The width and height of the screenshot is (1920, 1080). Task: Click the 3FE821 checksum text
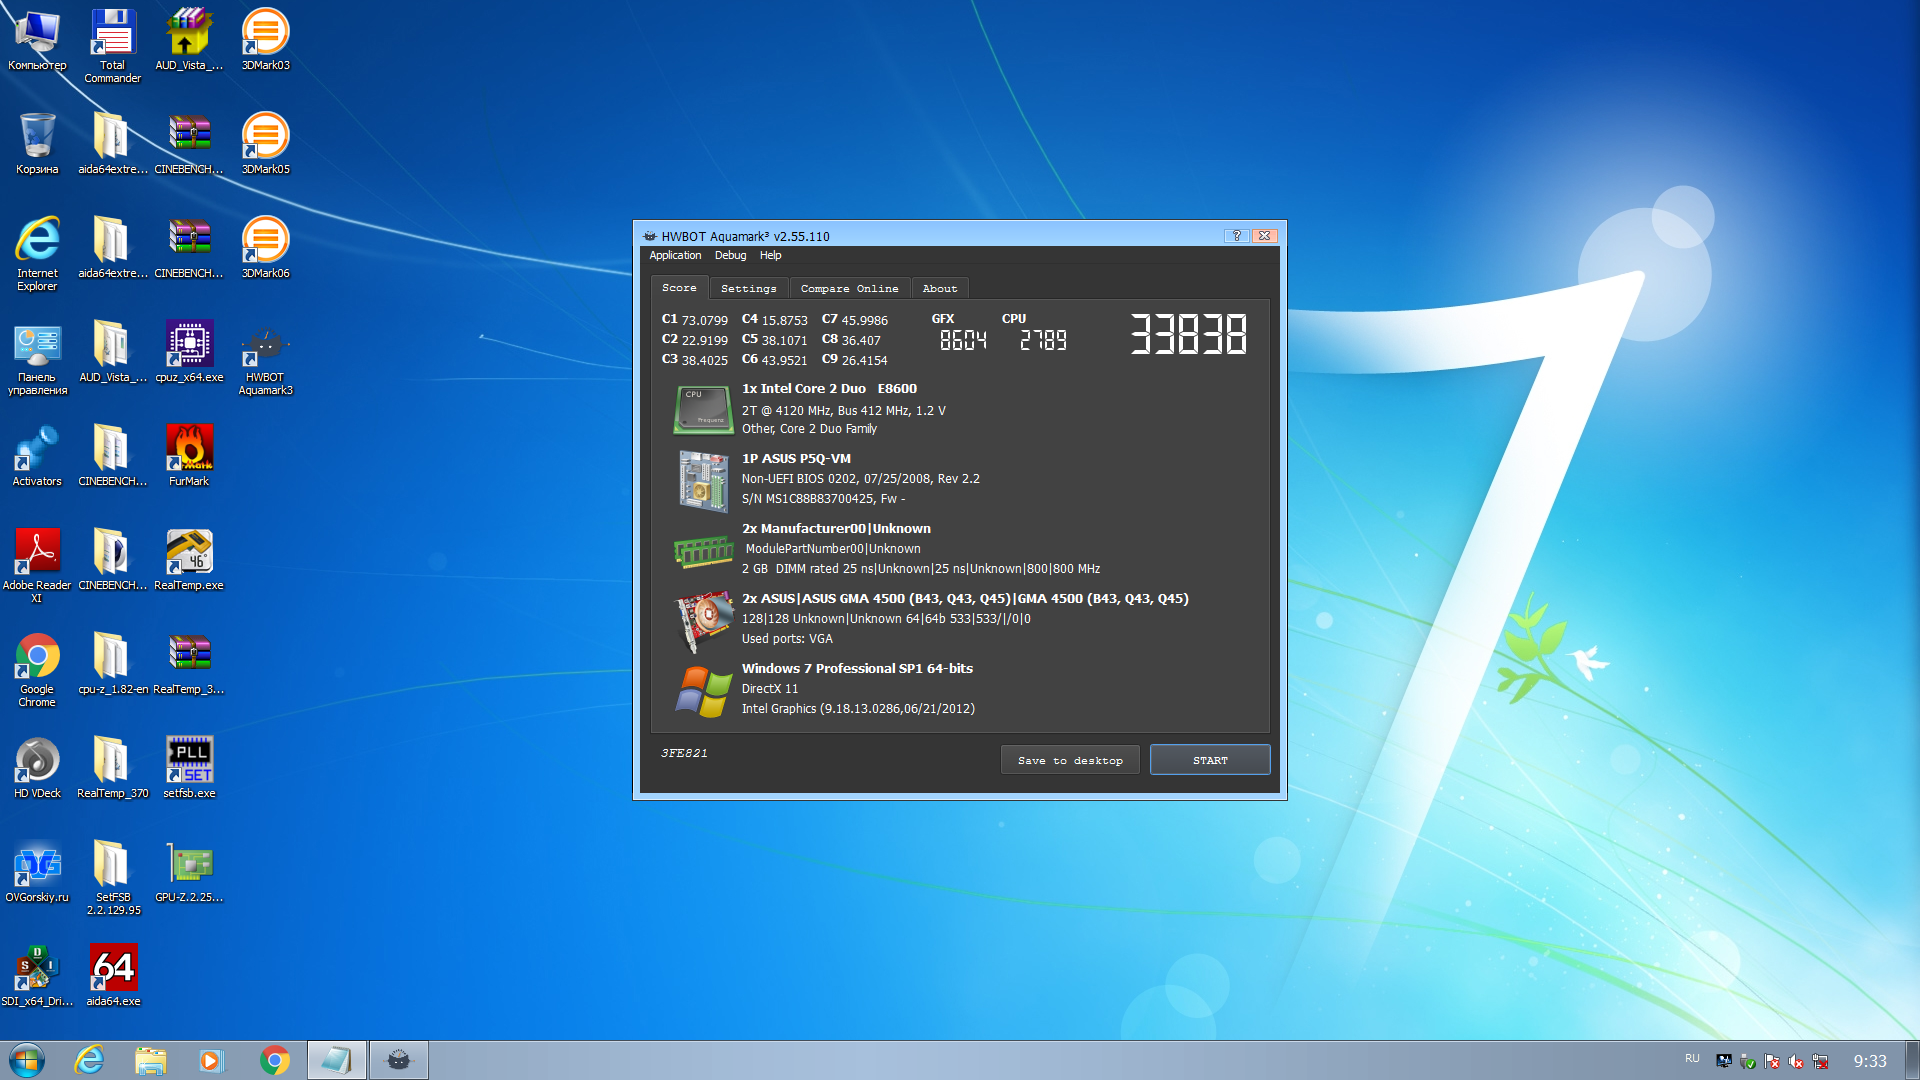[x=684, y=753]
